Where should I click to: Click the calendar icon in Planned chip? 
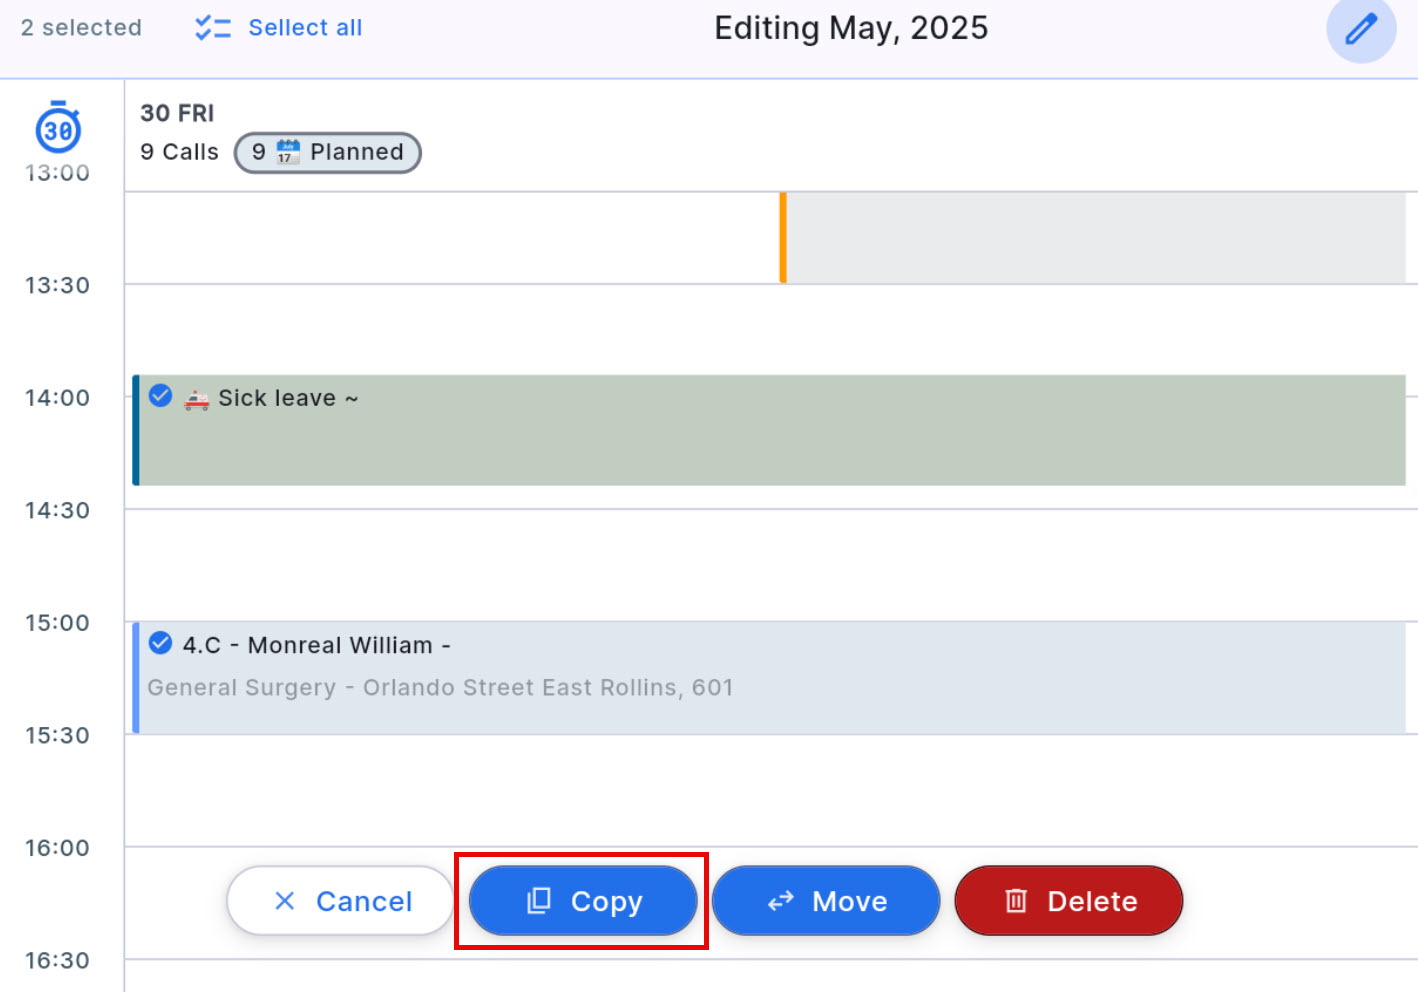point(288,152)
